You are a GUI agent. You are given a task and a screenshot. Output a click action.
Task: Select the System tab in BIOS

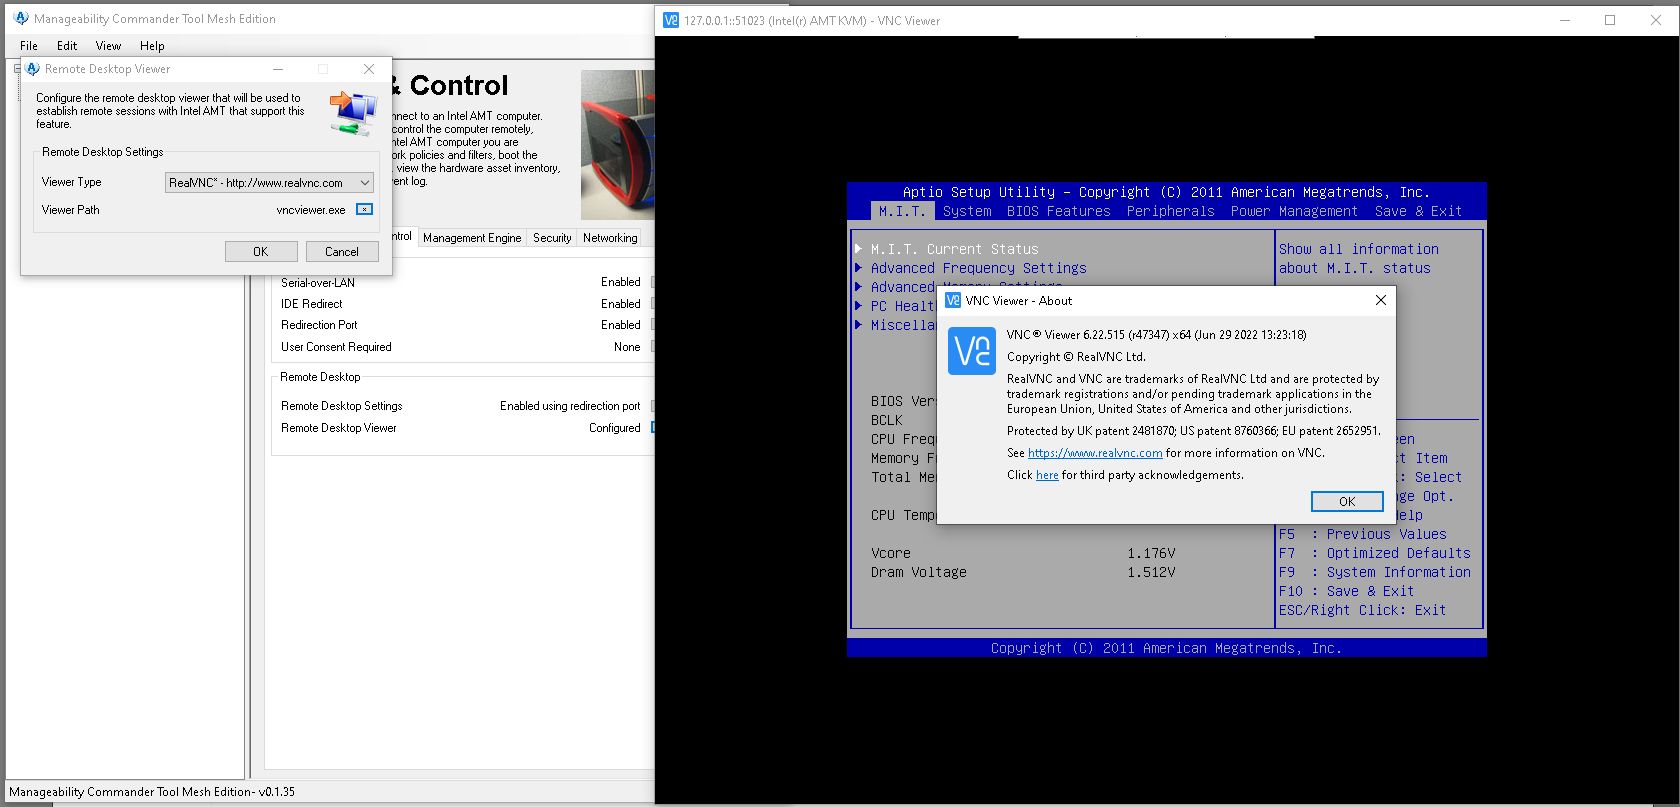tap(967, 211)
